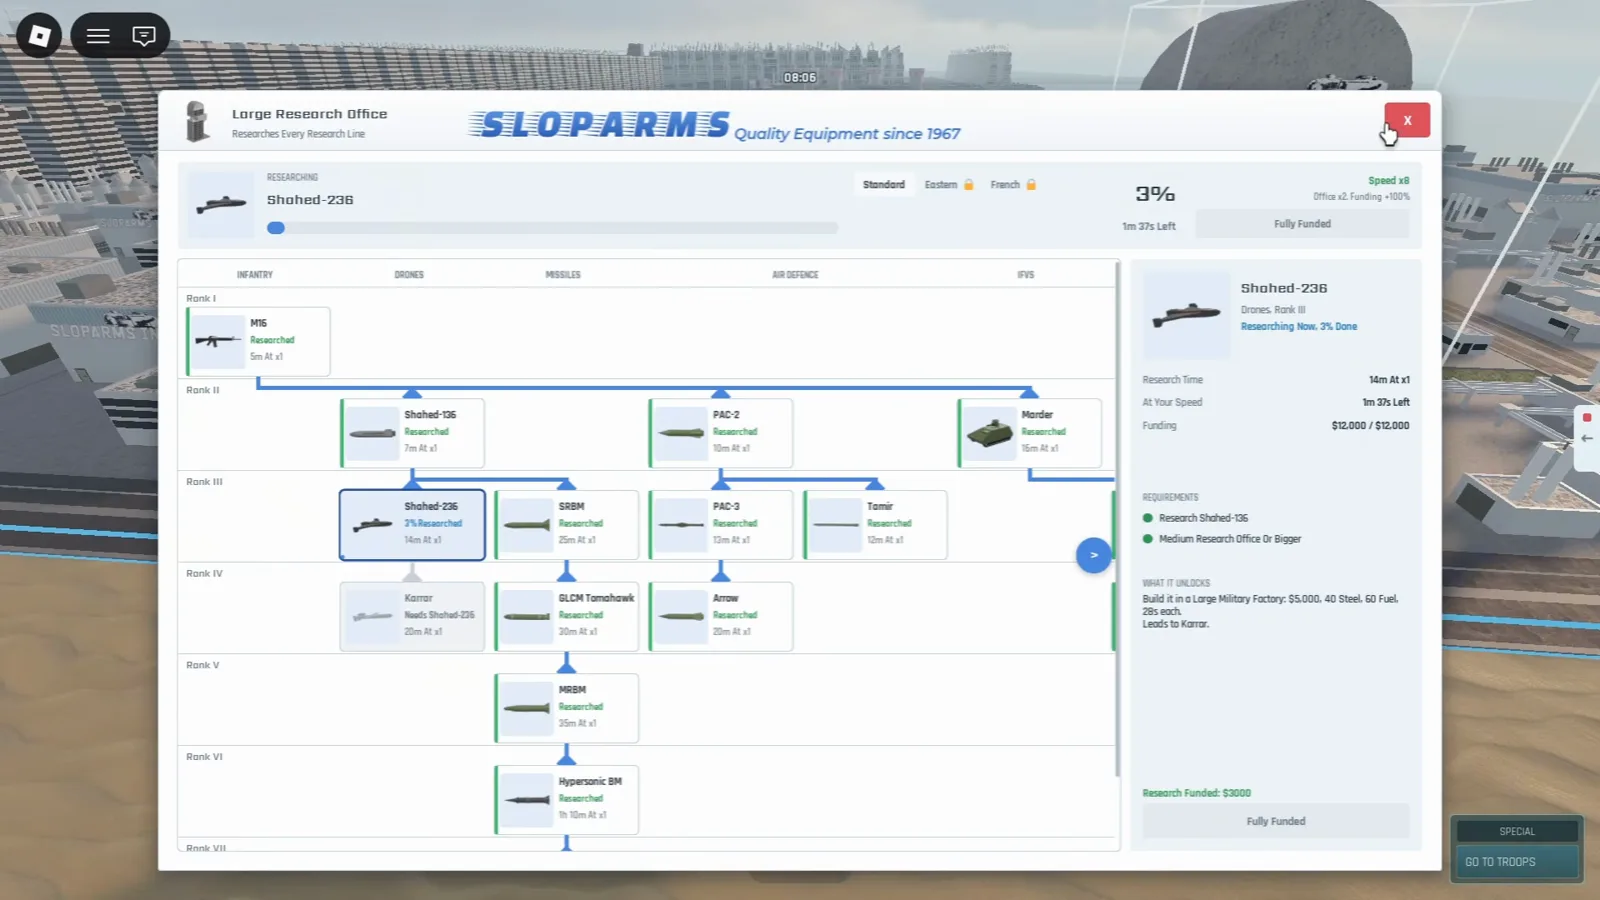Select the Arrow research card
1600x900 pixels.
pos(721,616)
